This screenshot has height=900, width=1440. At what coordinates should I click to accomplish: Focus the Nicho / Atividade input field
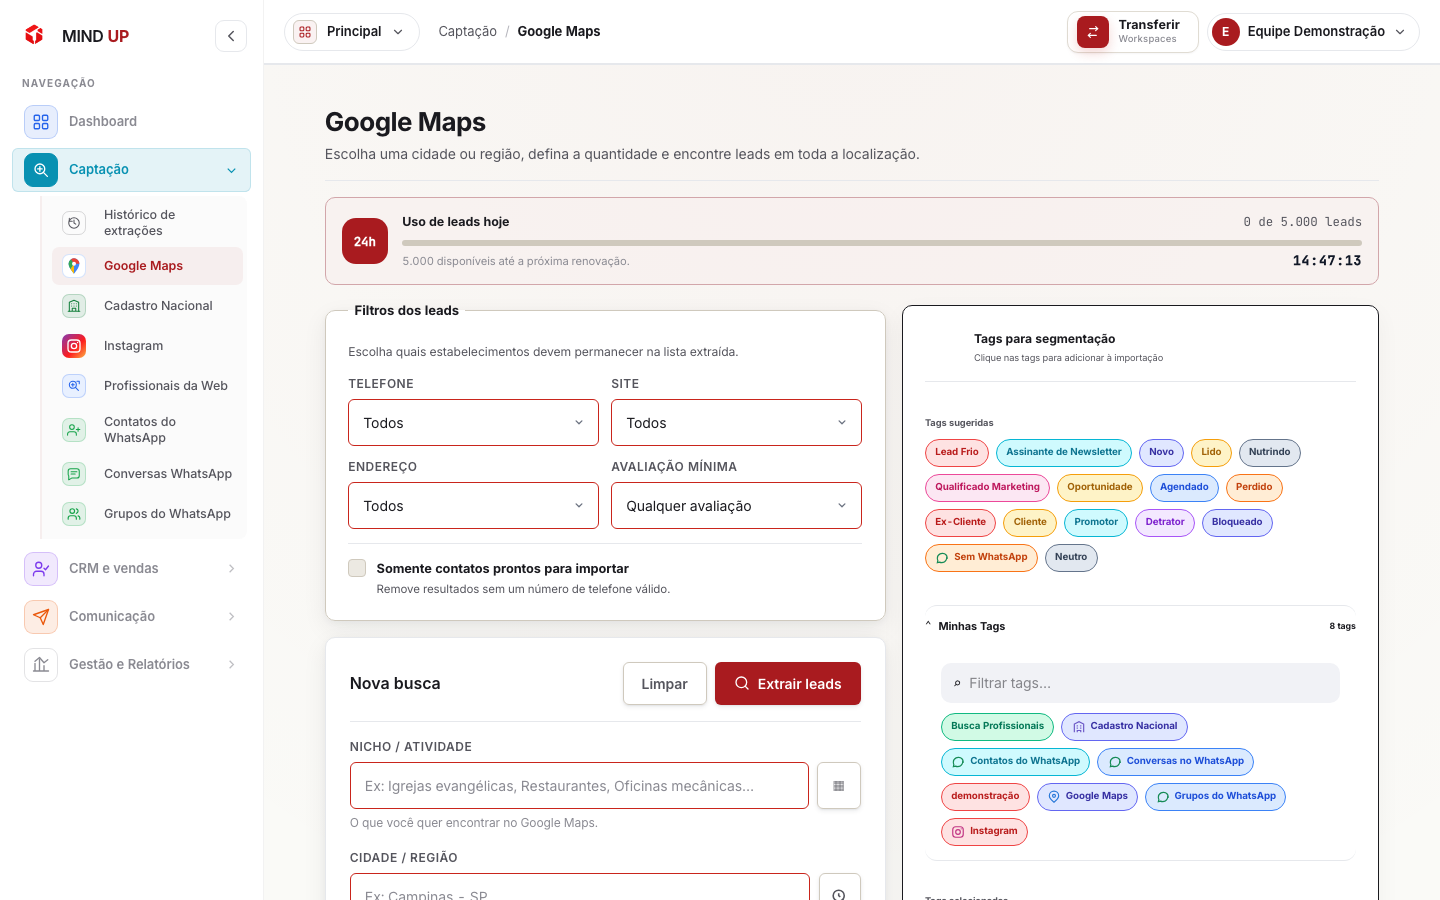coord(579,786)
